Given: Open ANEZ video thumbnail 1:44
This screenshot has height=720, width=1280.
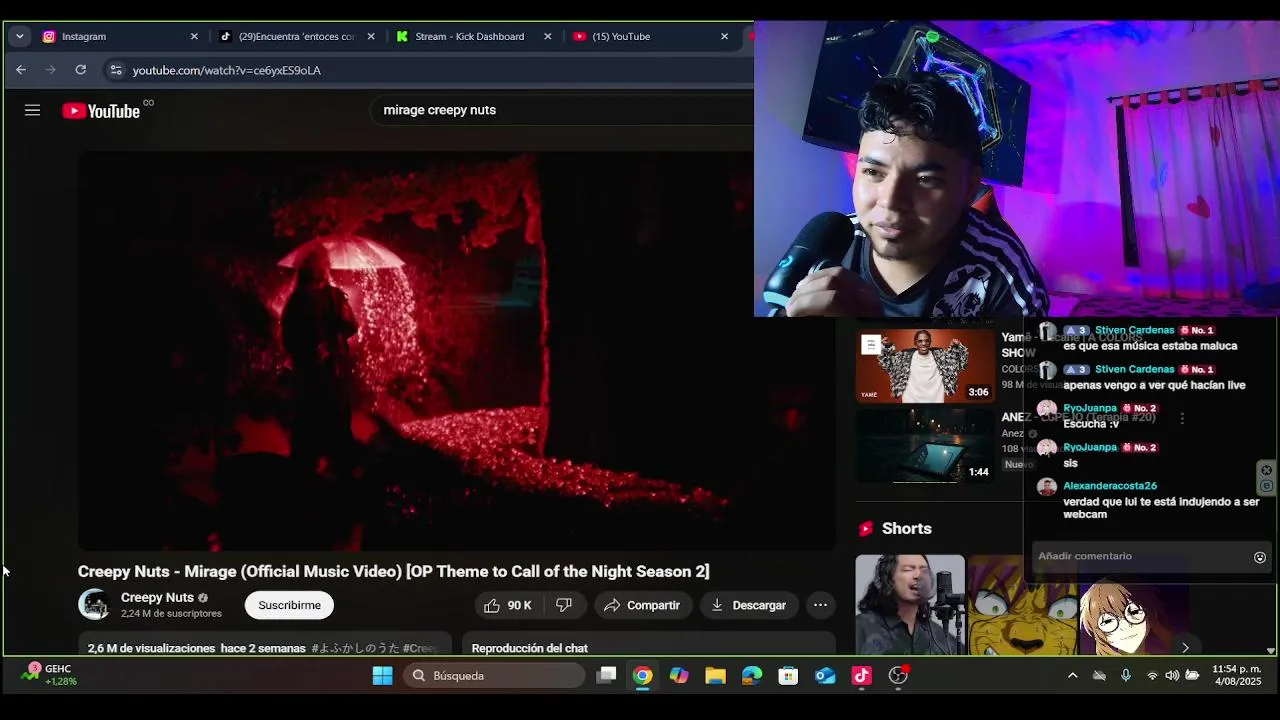Looking at the screenshot, I should click(x=925, y=445).
